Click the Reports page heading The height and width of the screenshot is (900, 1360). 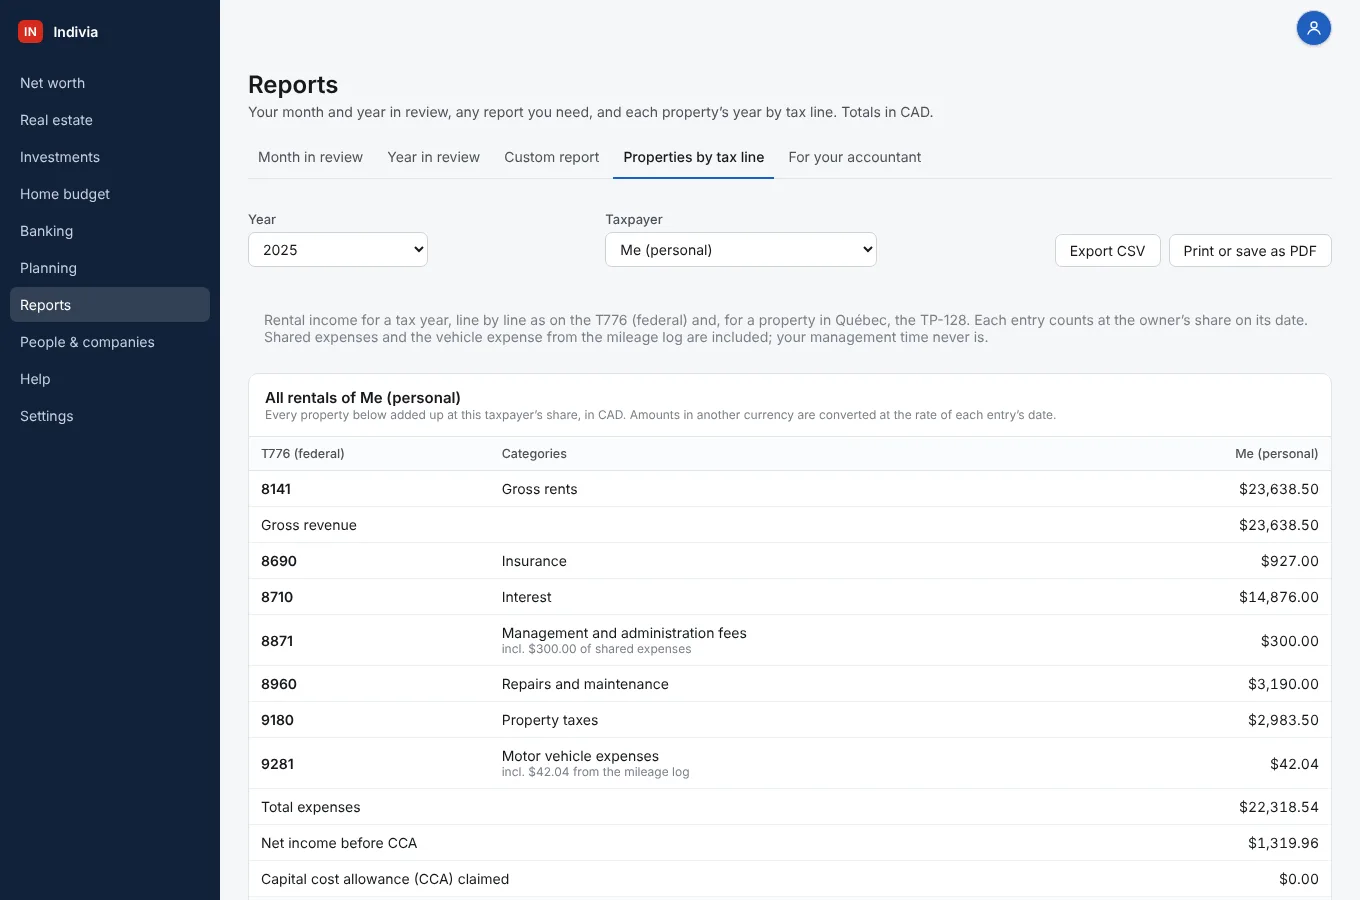pos(293,85)
